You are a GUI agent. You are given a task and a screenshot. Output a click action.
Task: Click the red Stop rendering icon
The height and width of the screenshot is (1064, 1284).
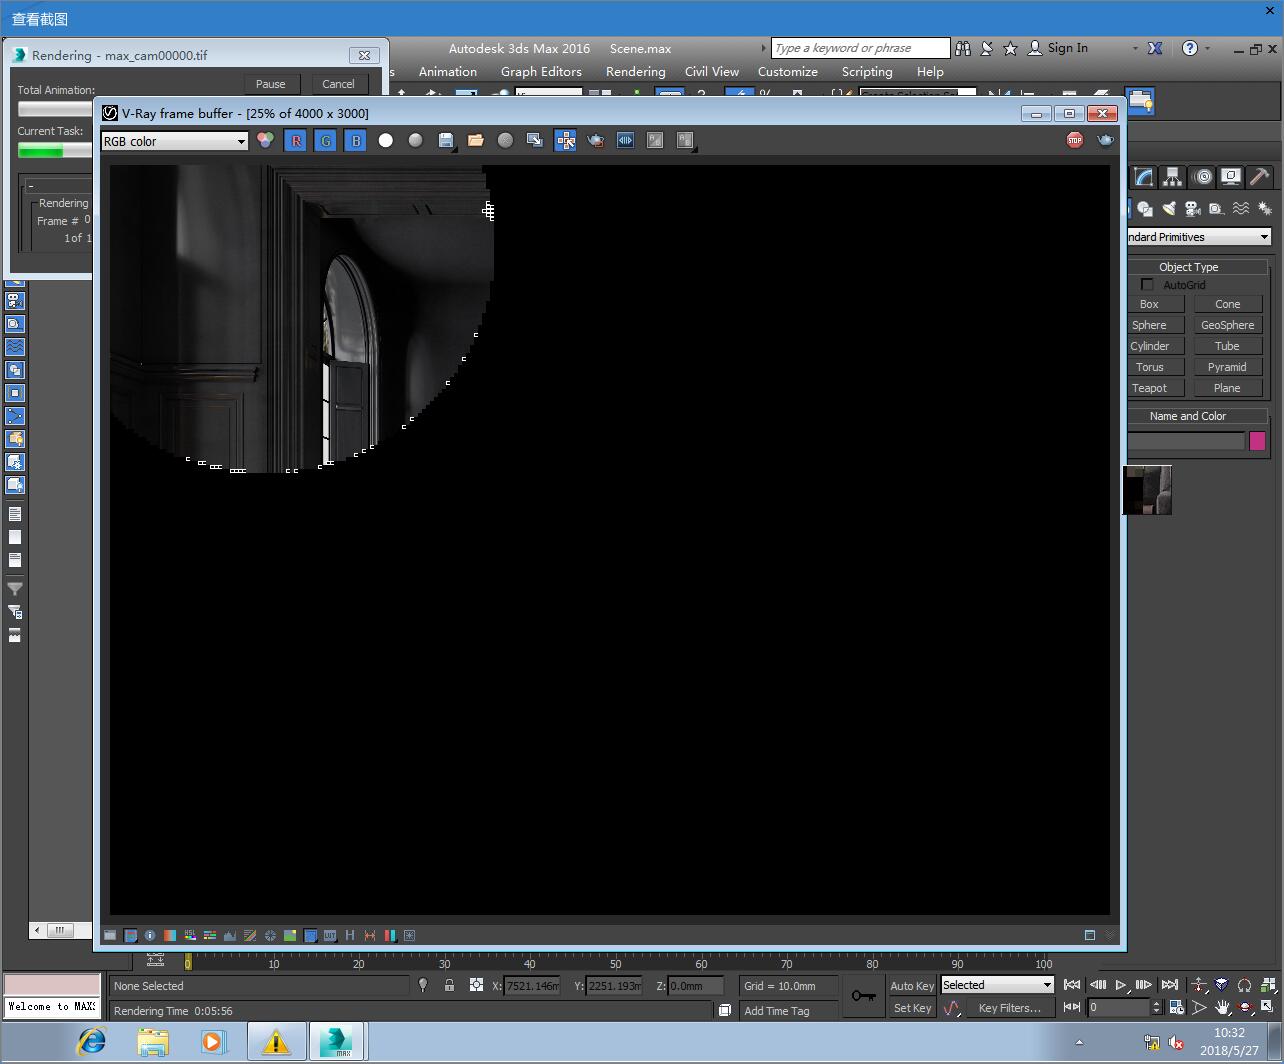tap(1075, 140)
